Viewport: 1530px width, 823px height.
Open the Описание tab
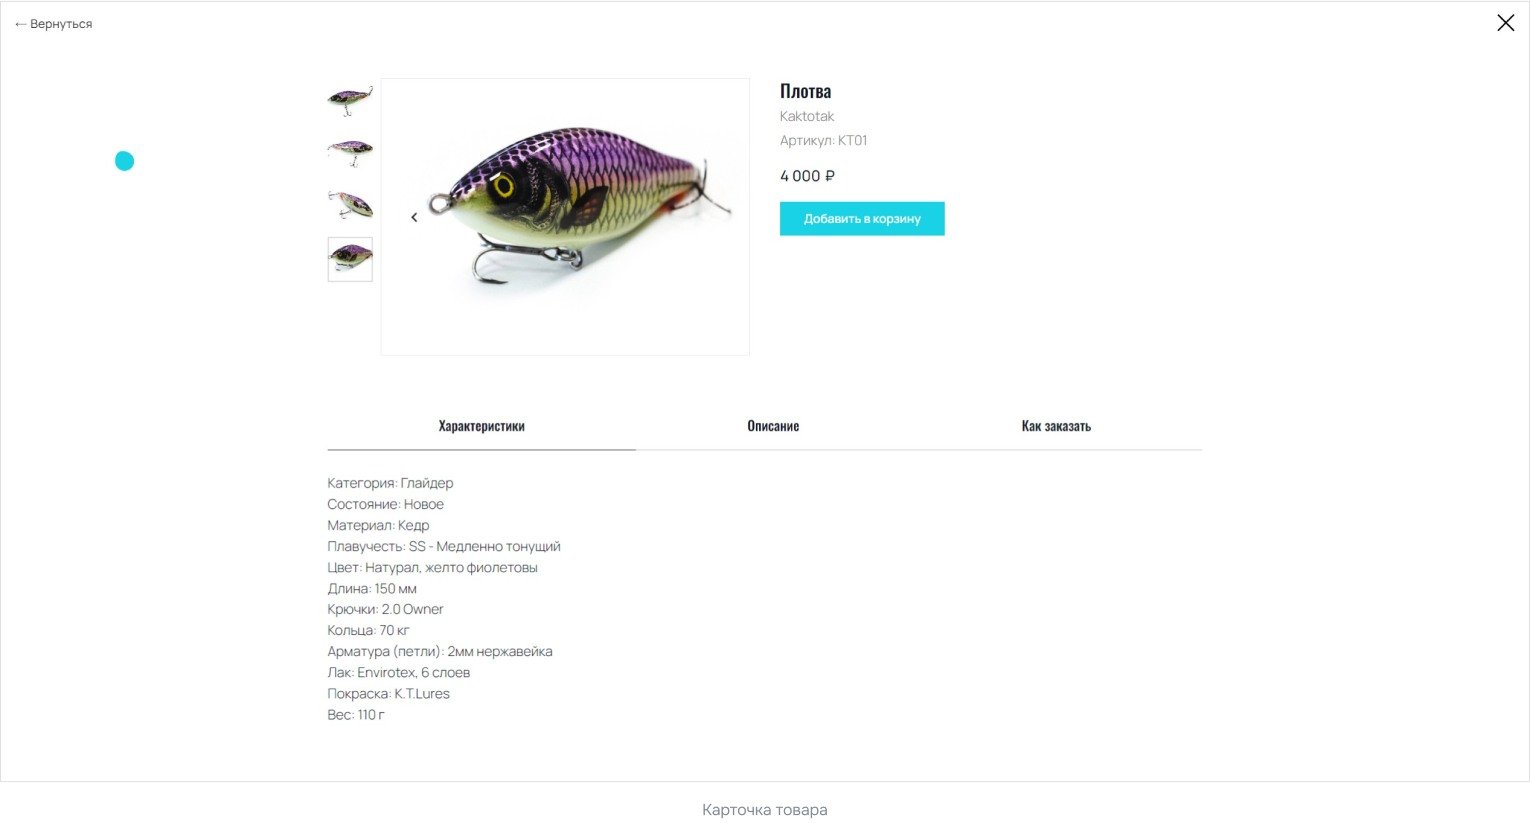(x=773, y=426)
